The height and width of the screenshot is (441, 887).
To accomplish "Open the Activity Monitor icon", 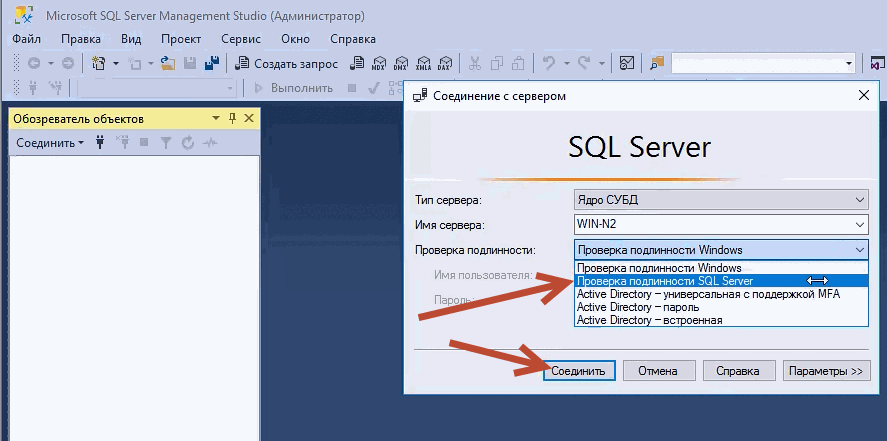I will [627, 63].
